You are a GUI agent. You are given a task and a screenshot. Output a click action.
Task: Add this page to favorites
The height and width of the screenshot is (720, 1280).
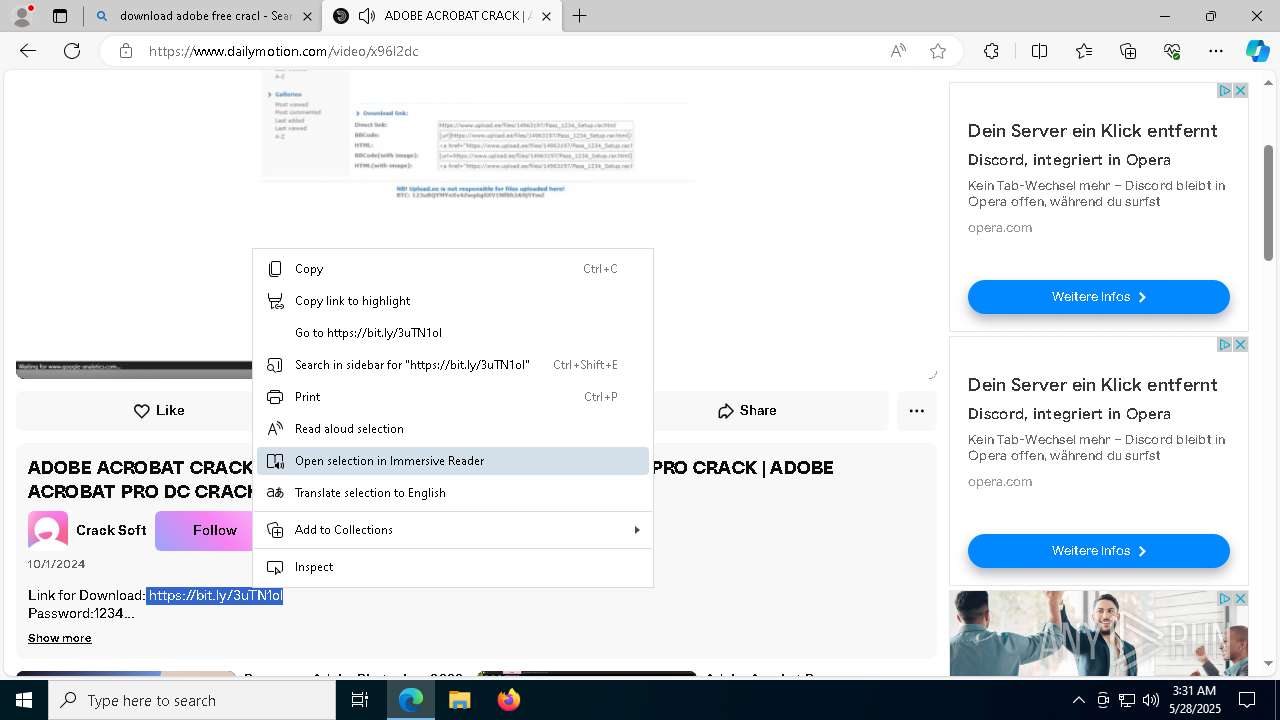[937, 51]
